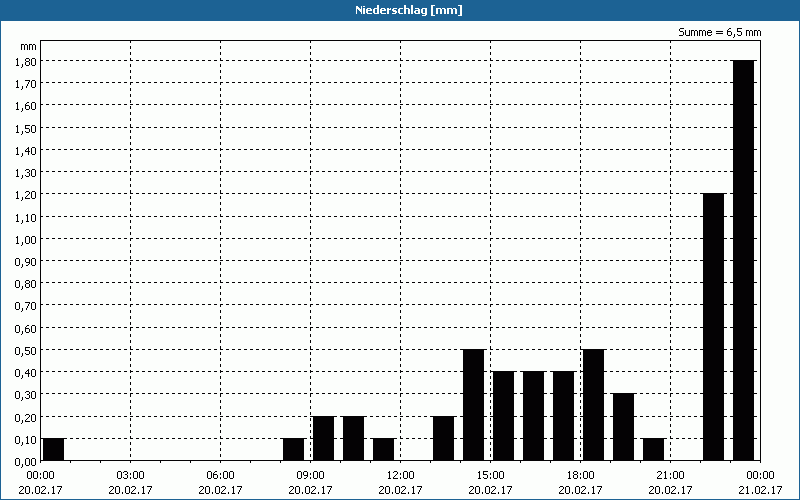The height and width of the screenshot is (500, 800).
Task: Select the 0,50 bar just before 15:00
Action: 473,405
